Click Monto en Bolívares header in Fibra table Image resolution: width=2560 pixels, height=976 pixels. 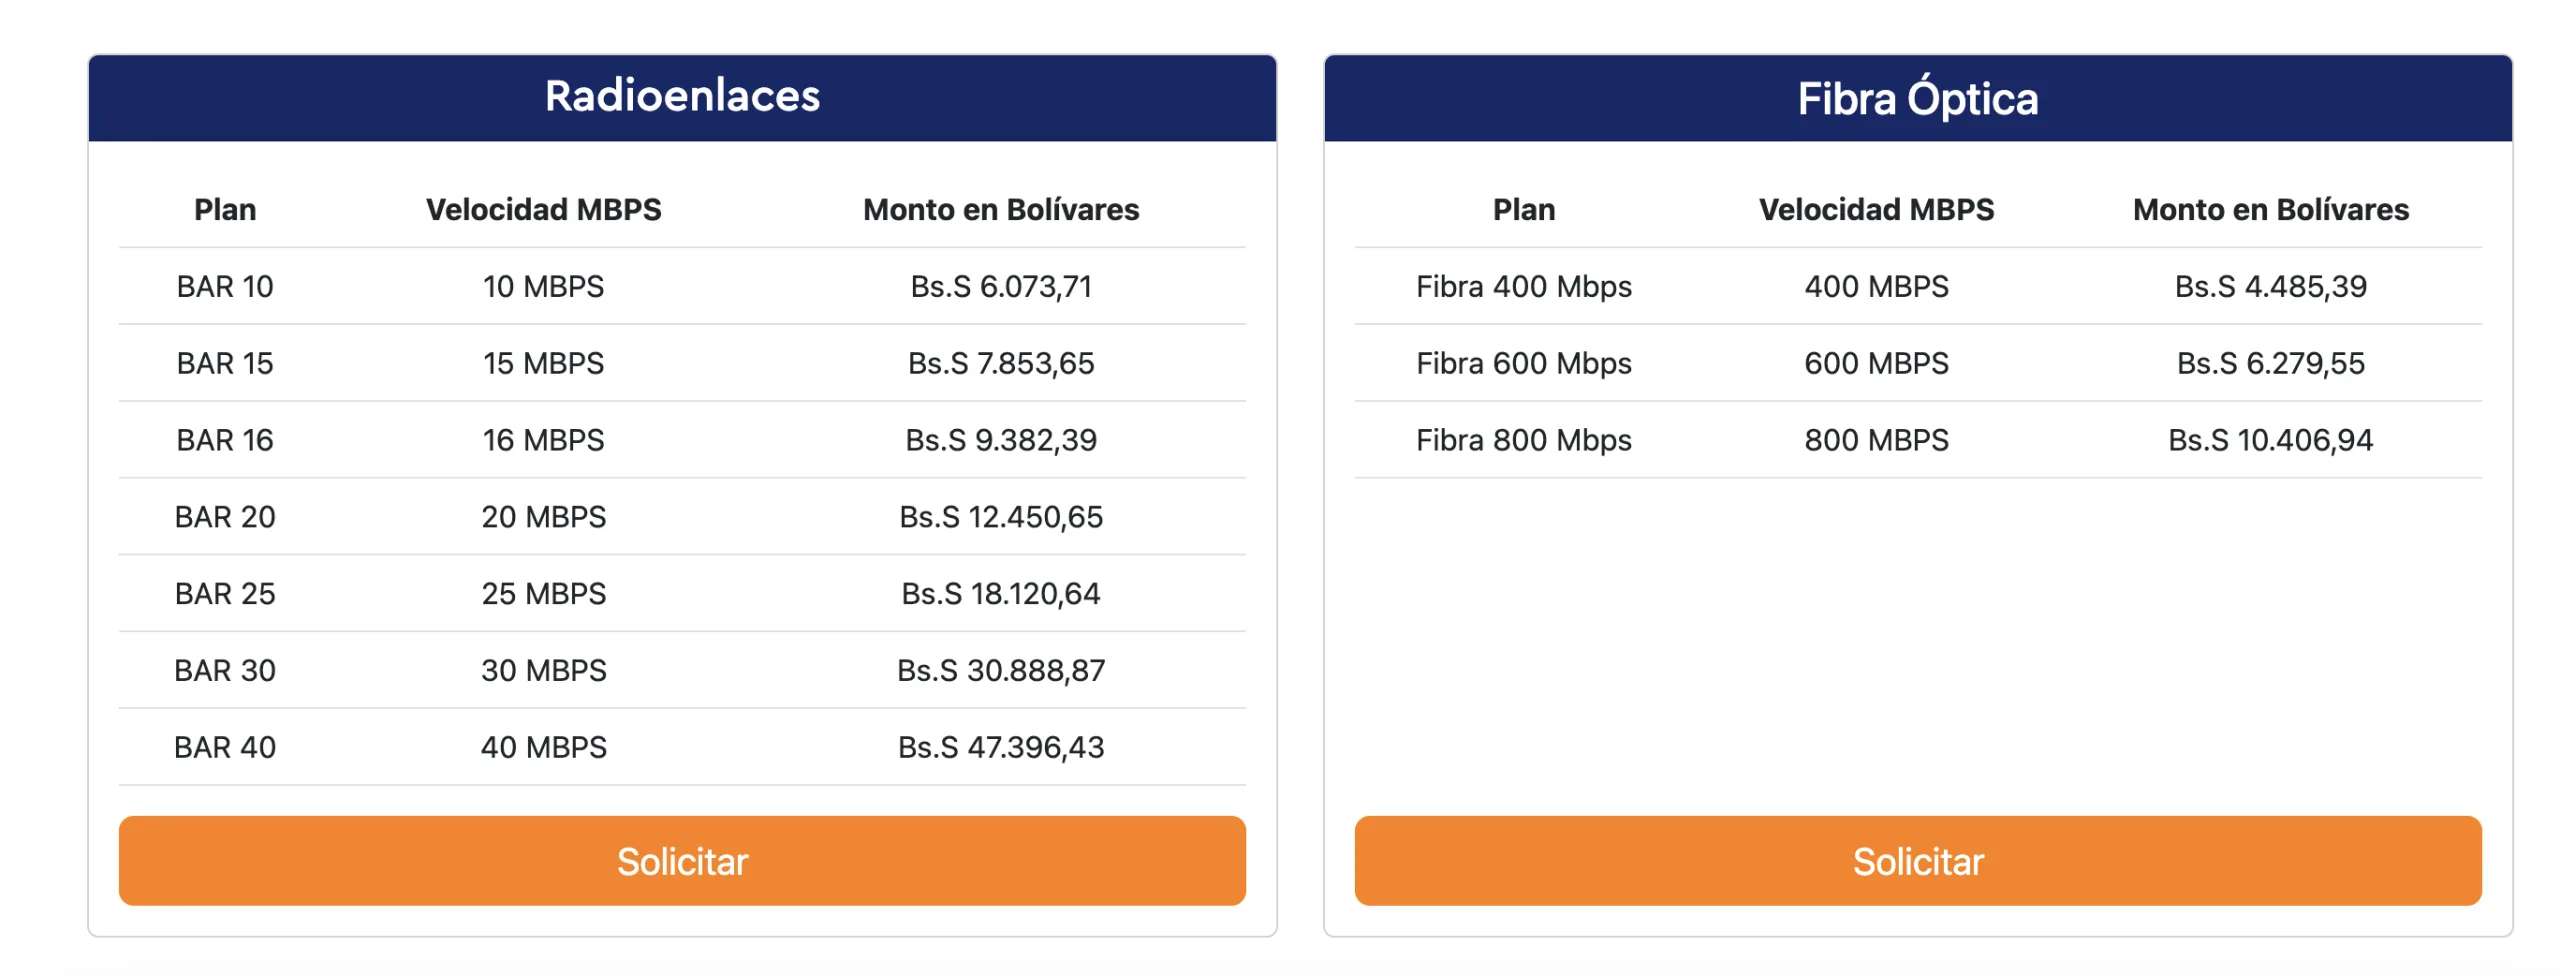click(2269, 210)
